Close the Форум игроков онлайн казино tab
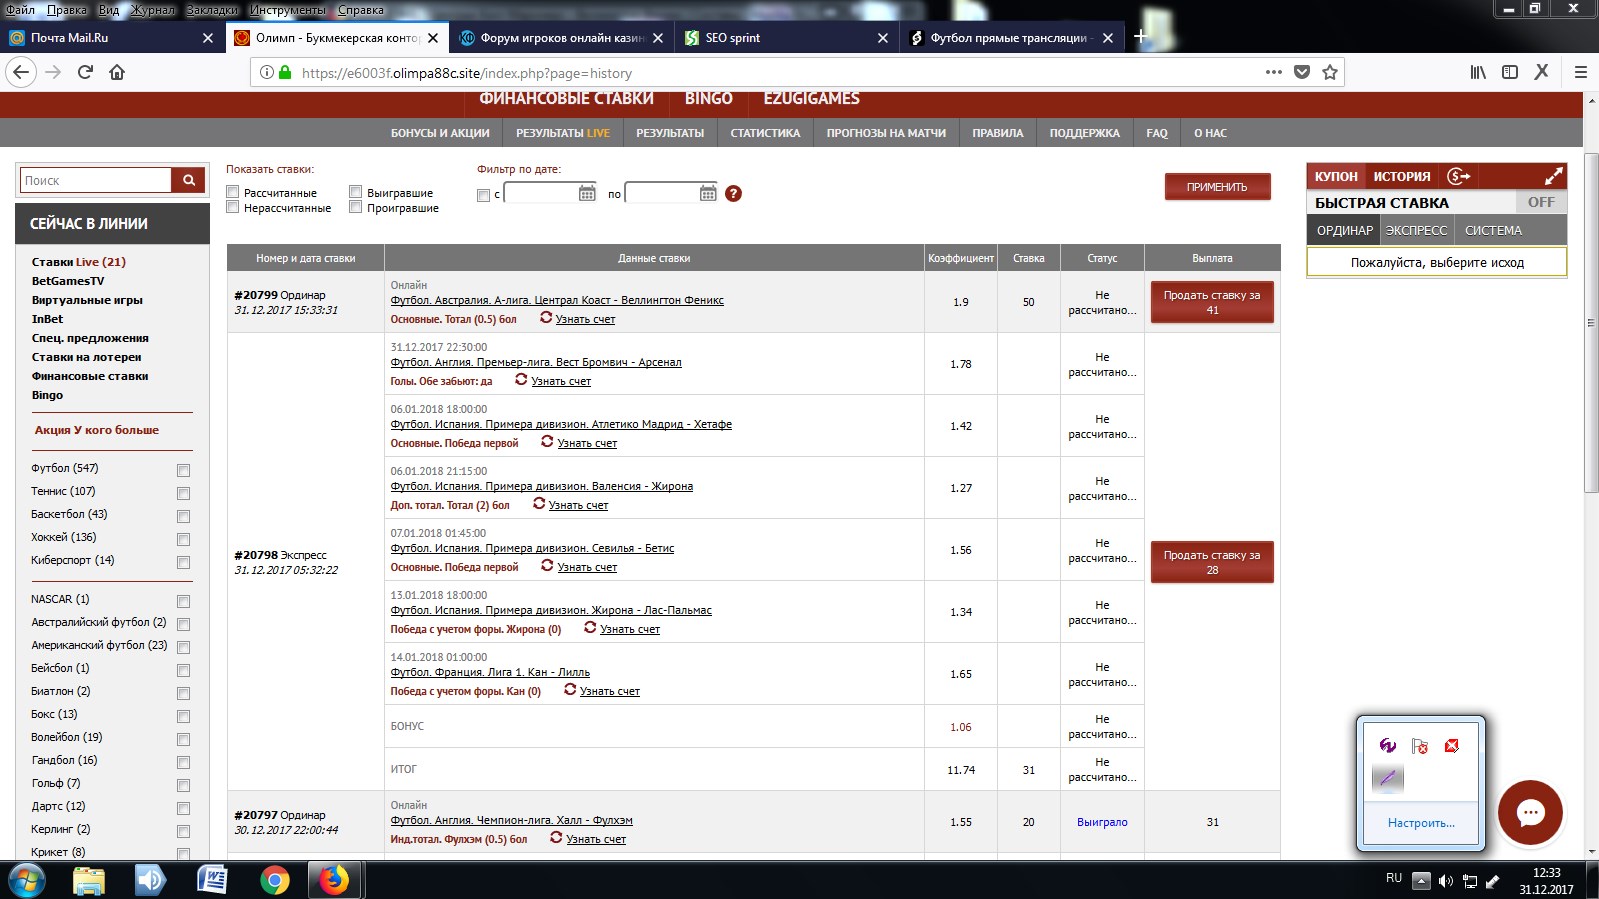 [657, 38]
